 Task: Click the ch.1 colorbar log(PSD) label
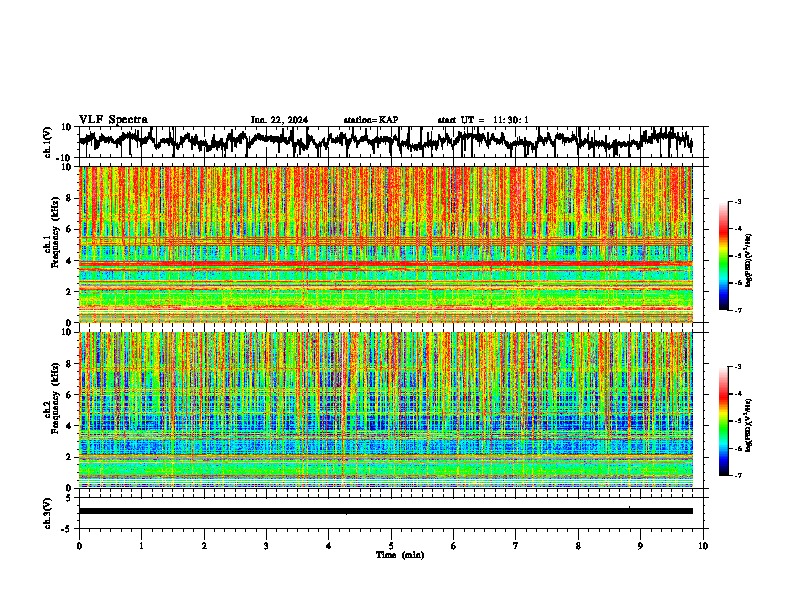click(749, 261)
